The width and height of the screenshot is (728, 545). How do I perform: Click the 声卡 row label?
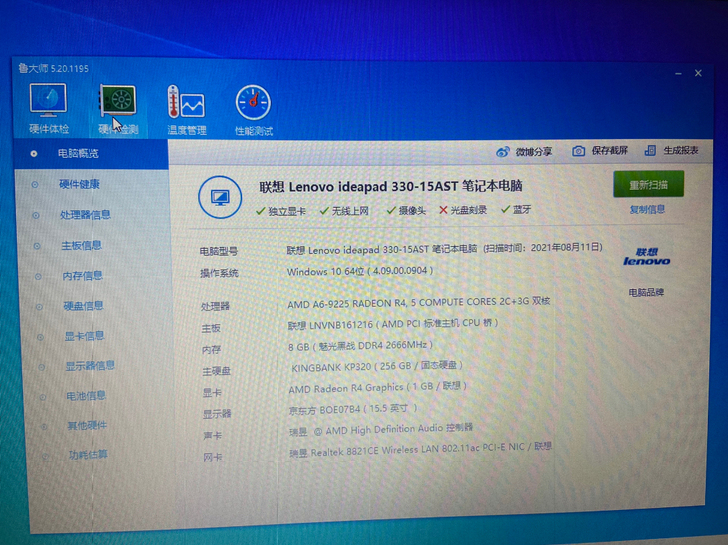[213, 435]
